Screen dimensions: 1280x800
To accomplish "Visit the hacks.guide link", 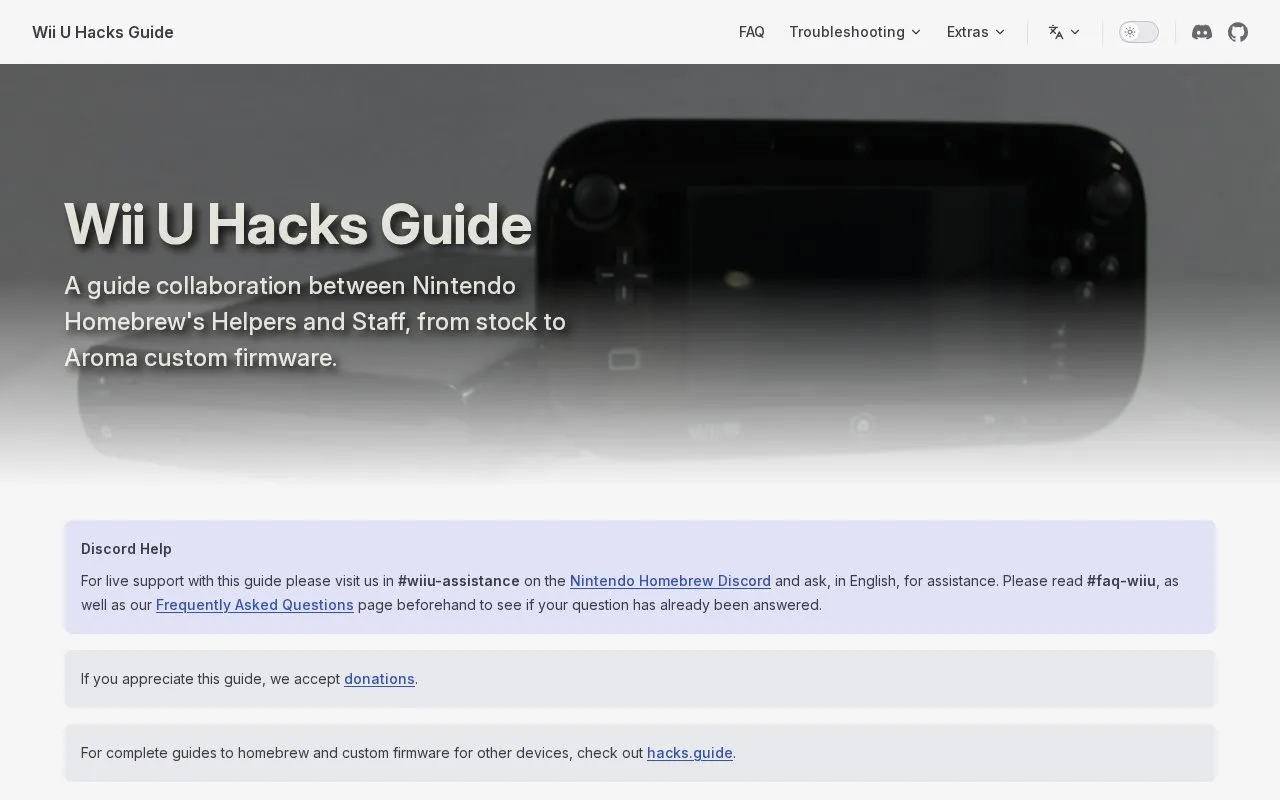I will pyautogui.click(x=690, y=753).
